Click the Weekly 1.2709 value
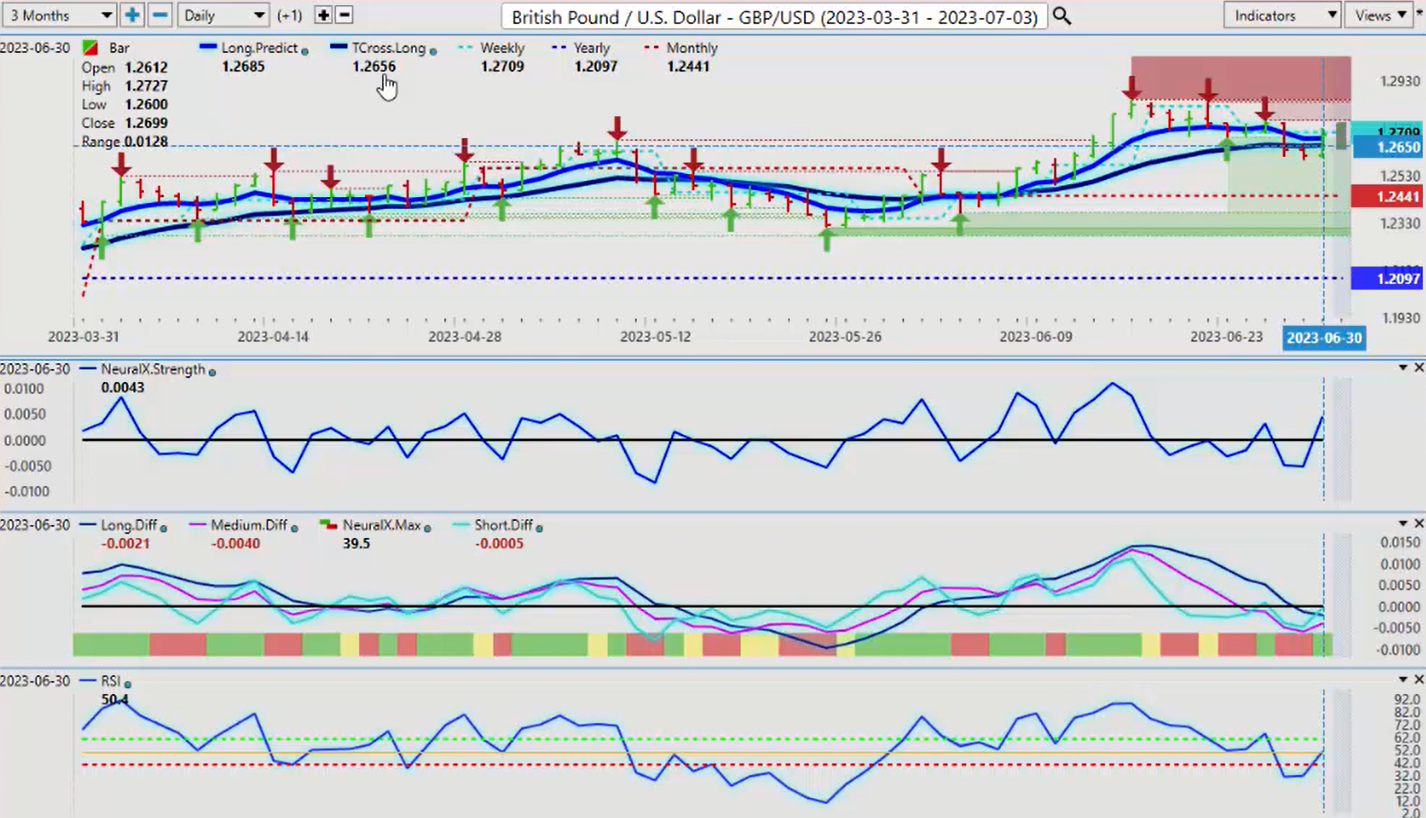This screenshot has height=818, width=1426. point(502,66)
